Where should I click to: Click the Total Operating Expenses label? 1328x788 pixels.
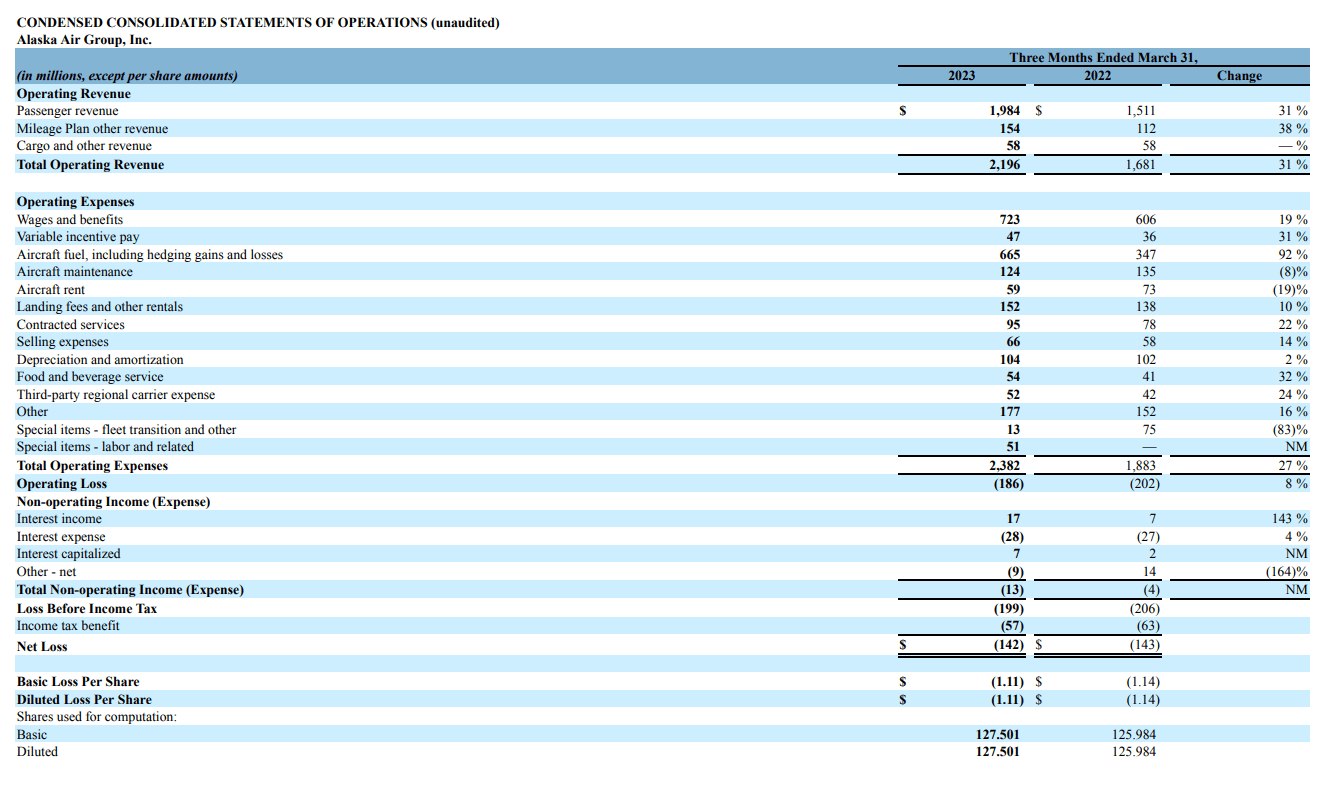click(x=91, y=465)
